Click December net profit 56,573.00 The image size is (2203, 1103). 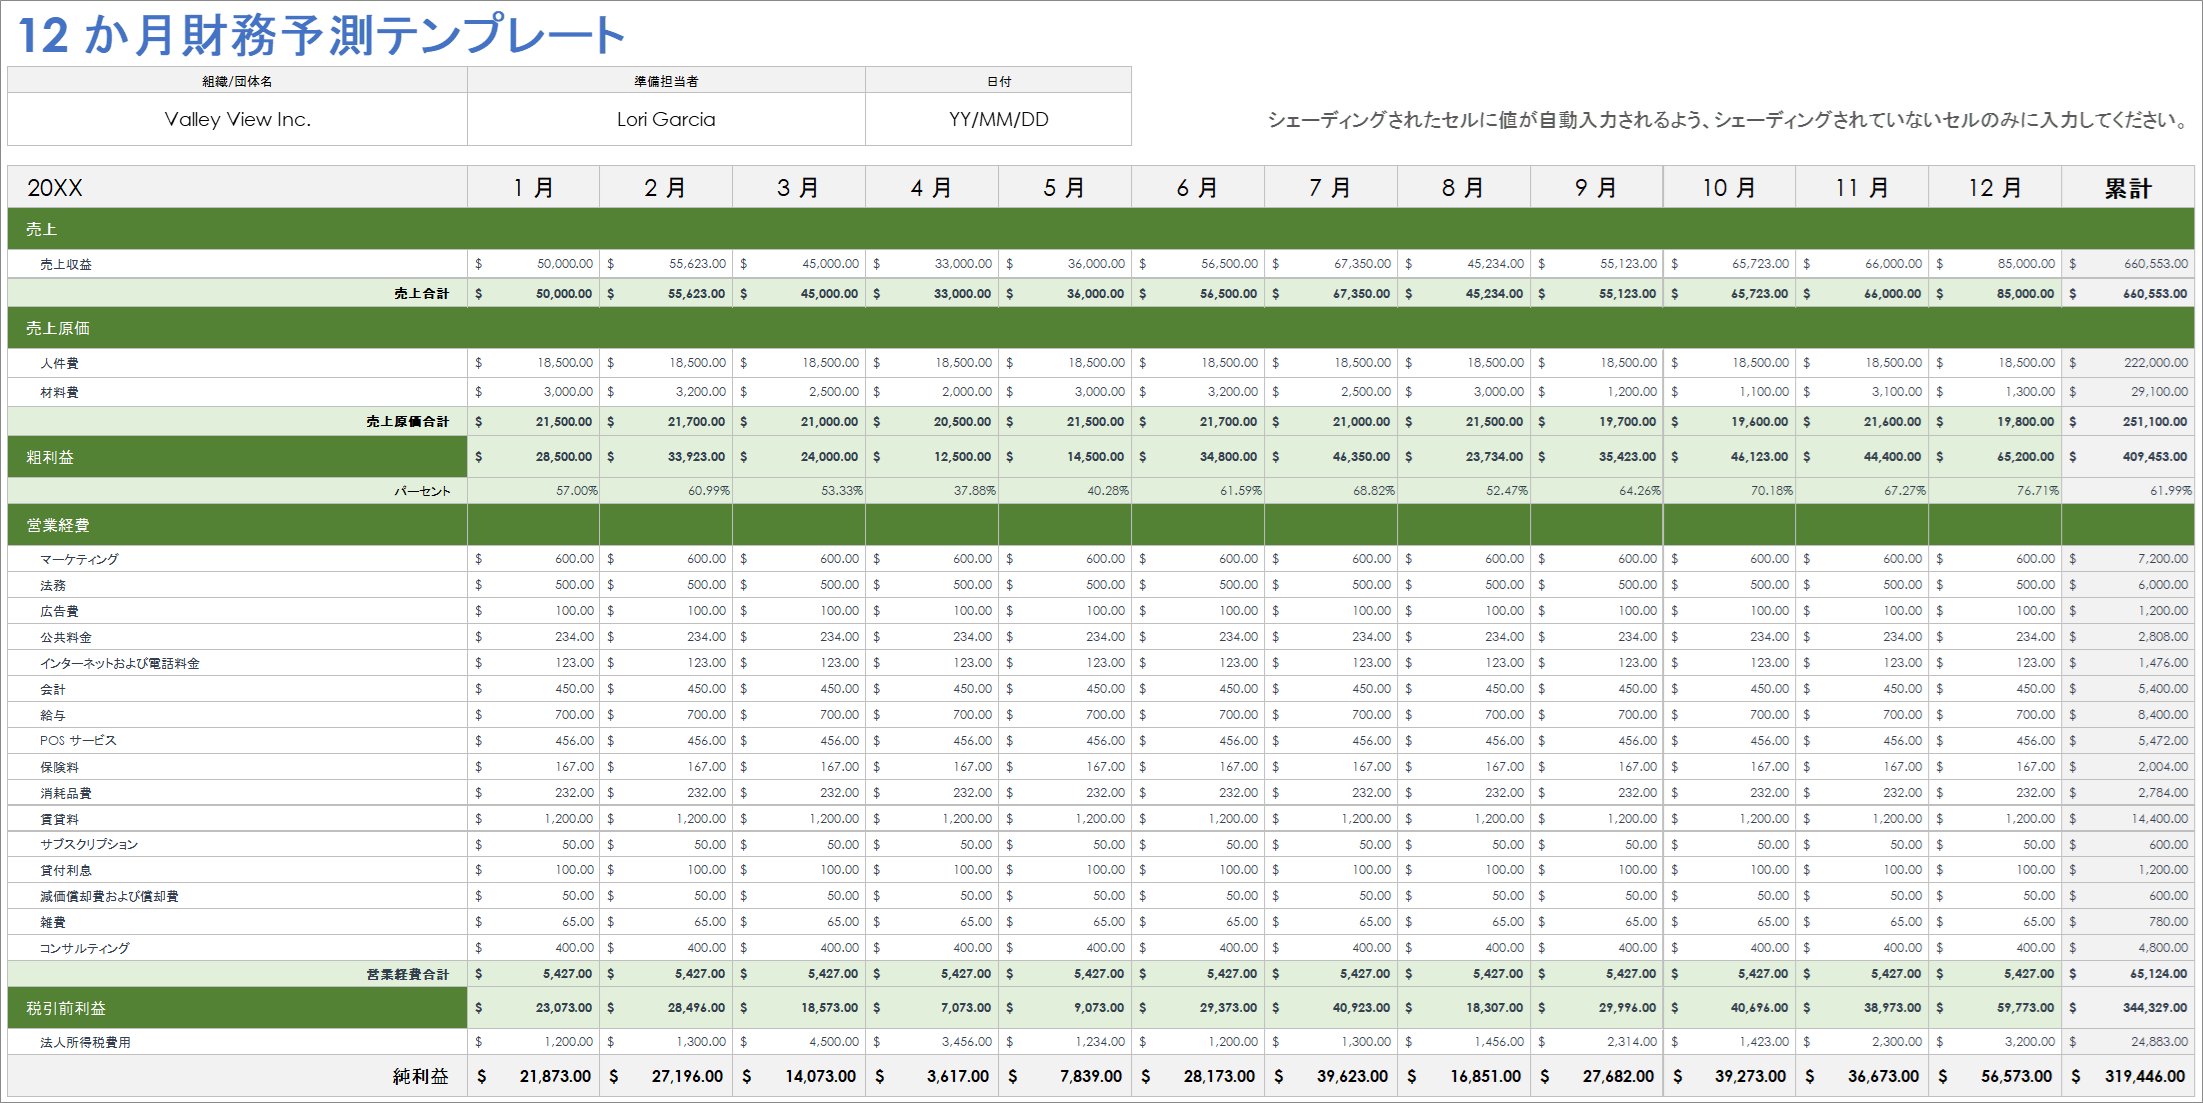click(x=1995, y=1076)
